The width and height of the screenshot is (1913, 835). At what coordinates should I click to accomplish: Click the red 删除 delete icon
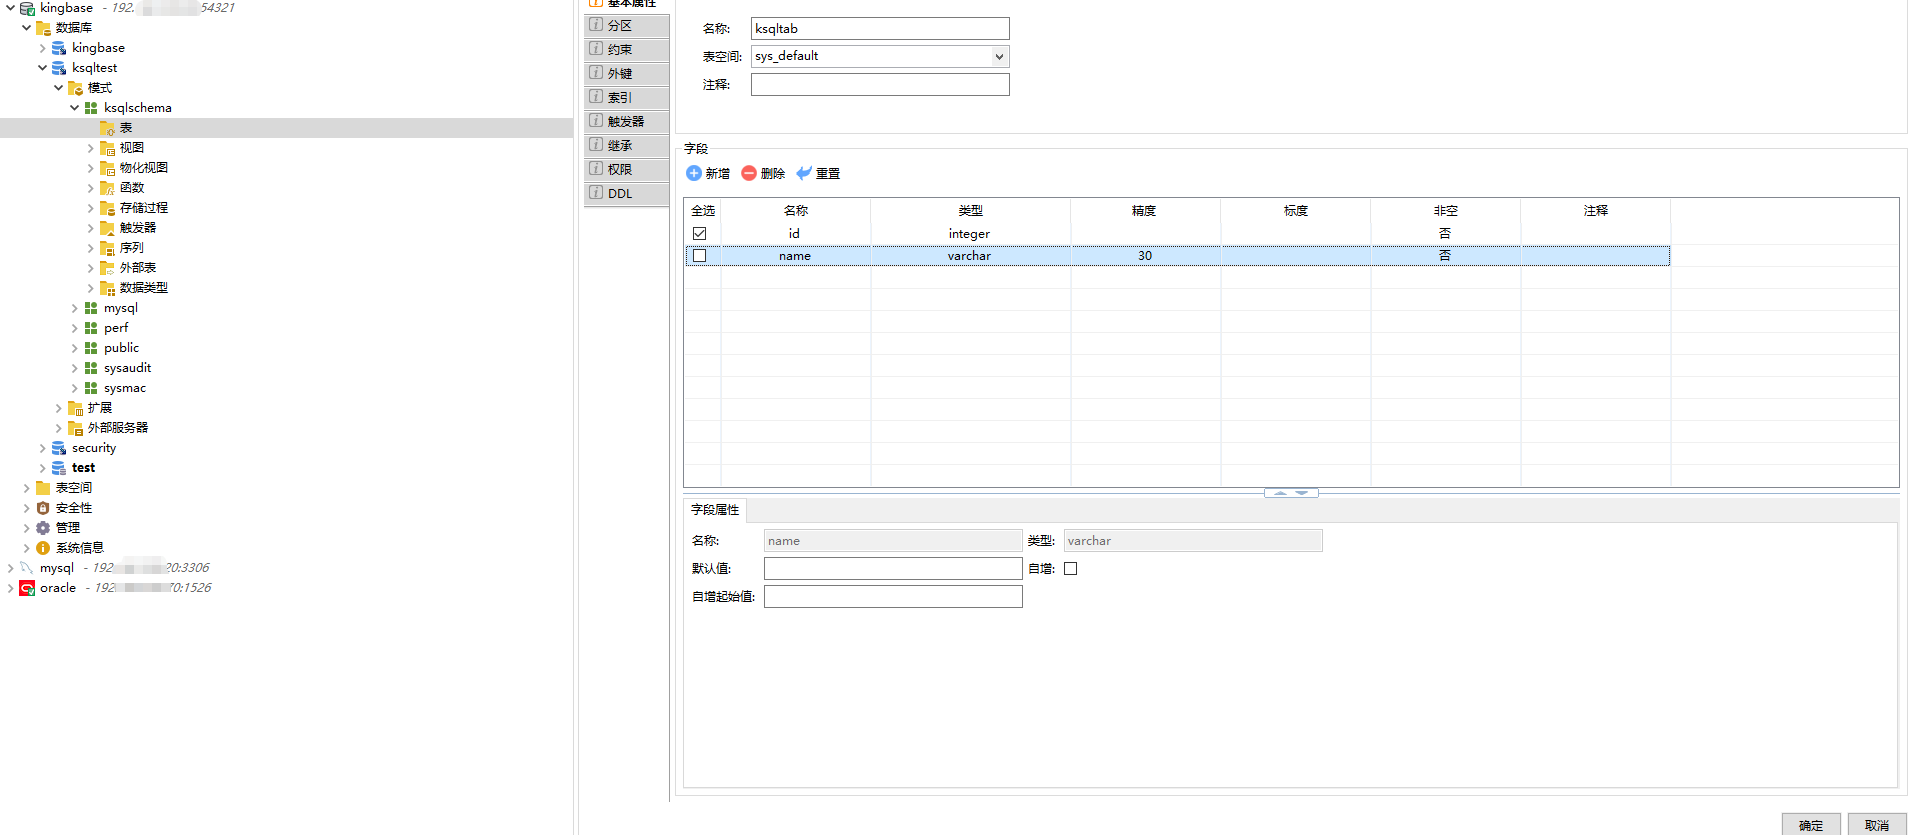coord(748,173)
